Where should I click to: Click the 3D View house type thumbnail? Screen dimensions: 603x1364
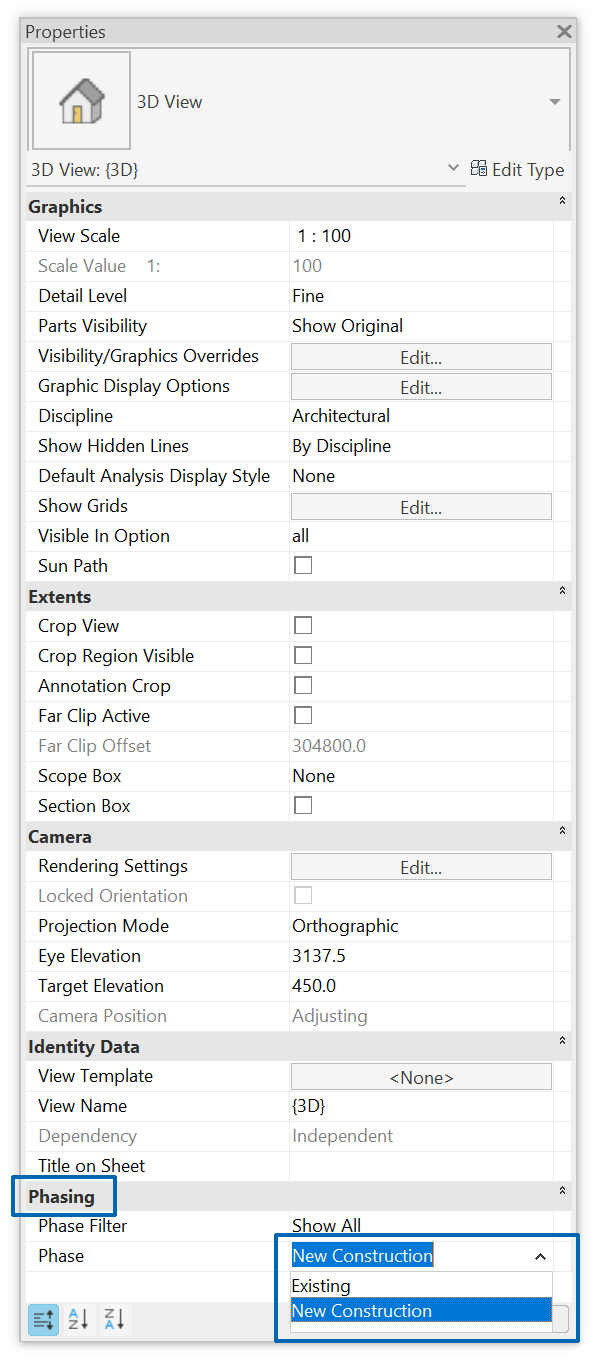click(81, 101)
